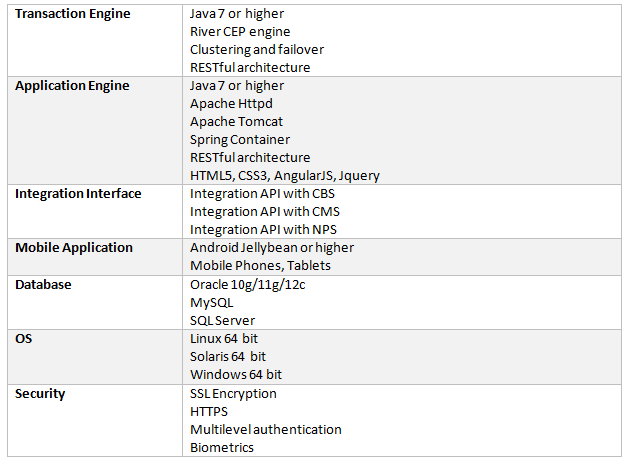Select 'Integration API with CMS'
627x466 pixels.
click(265, 212)
